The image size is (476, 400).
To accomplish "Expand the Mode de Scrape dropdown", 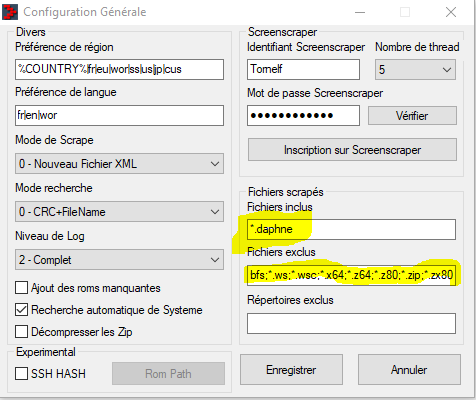I will pyautogui.click(x=119, y=164).
